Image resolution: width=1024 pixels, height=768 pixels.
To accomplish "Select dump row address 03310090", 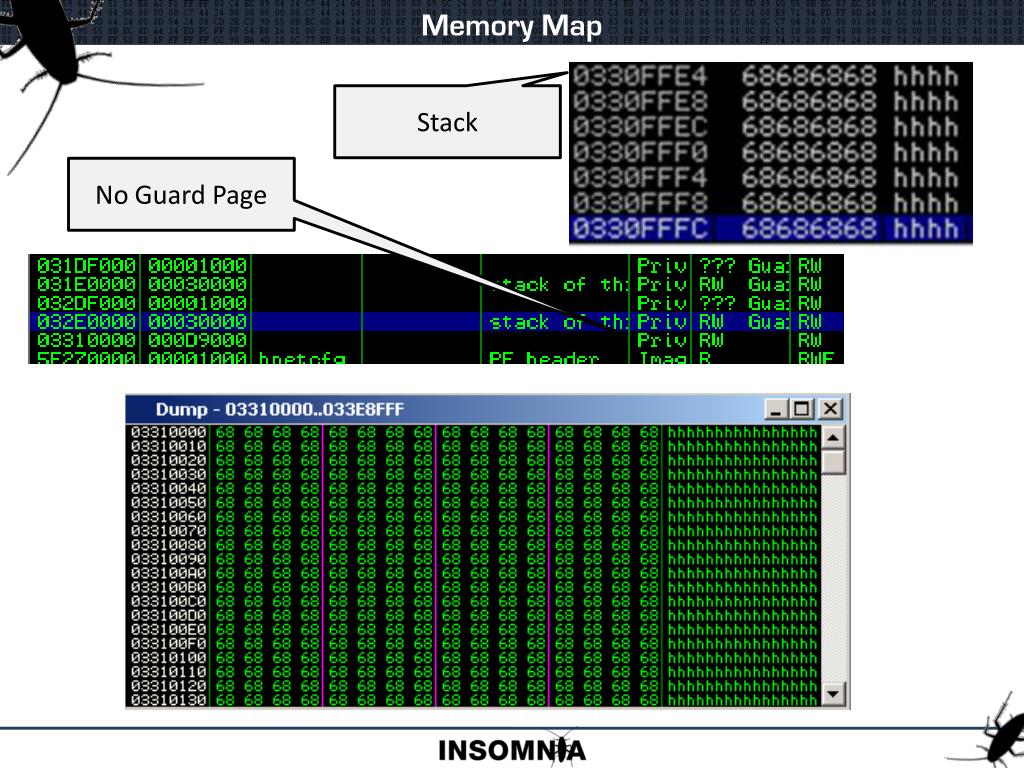I will click(168, 559).
